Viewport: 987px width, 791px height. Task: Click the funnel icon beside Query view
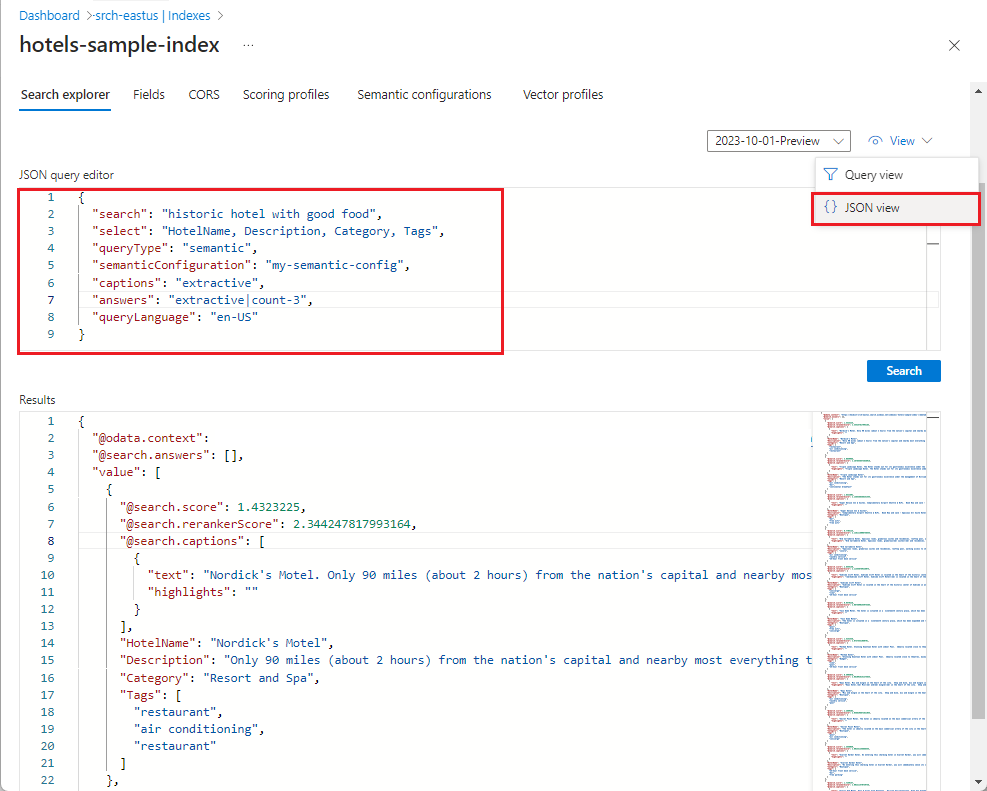[832, 174]
